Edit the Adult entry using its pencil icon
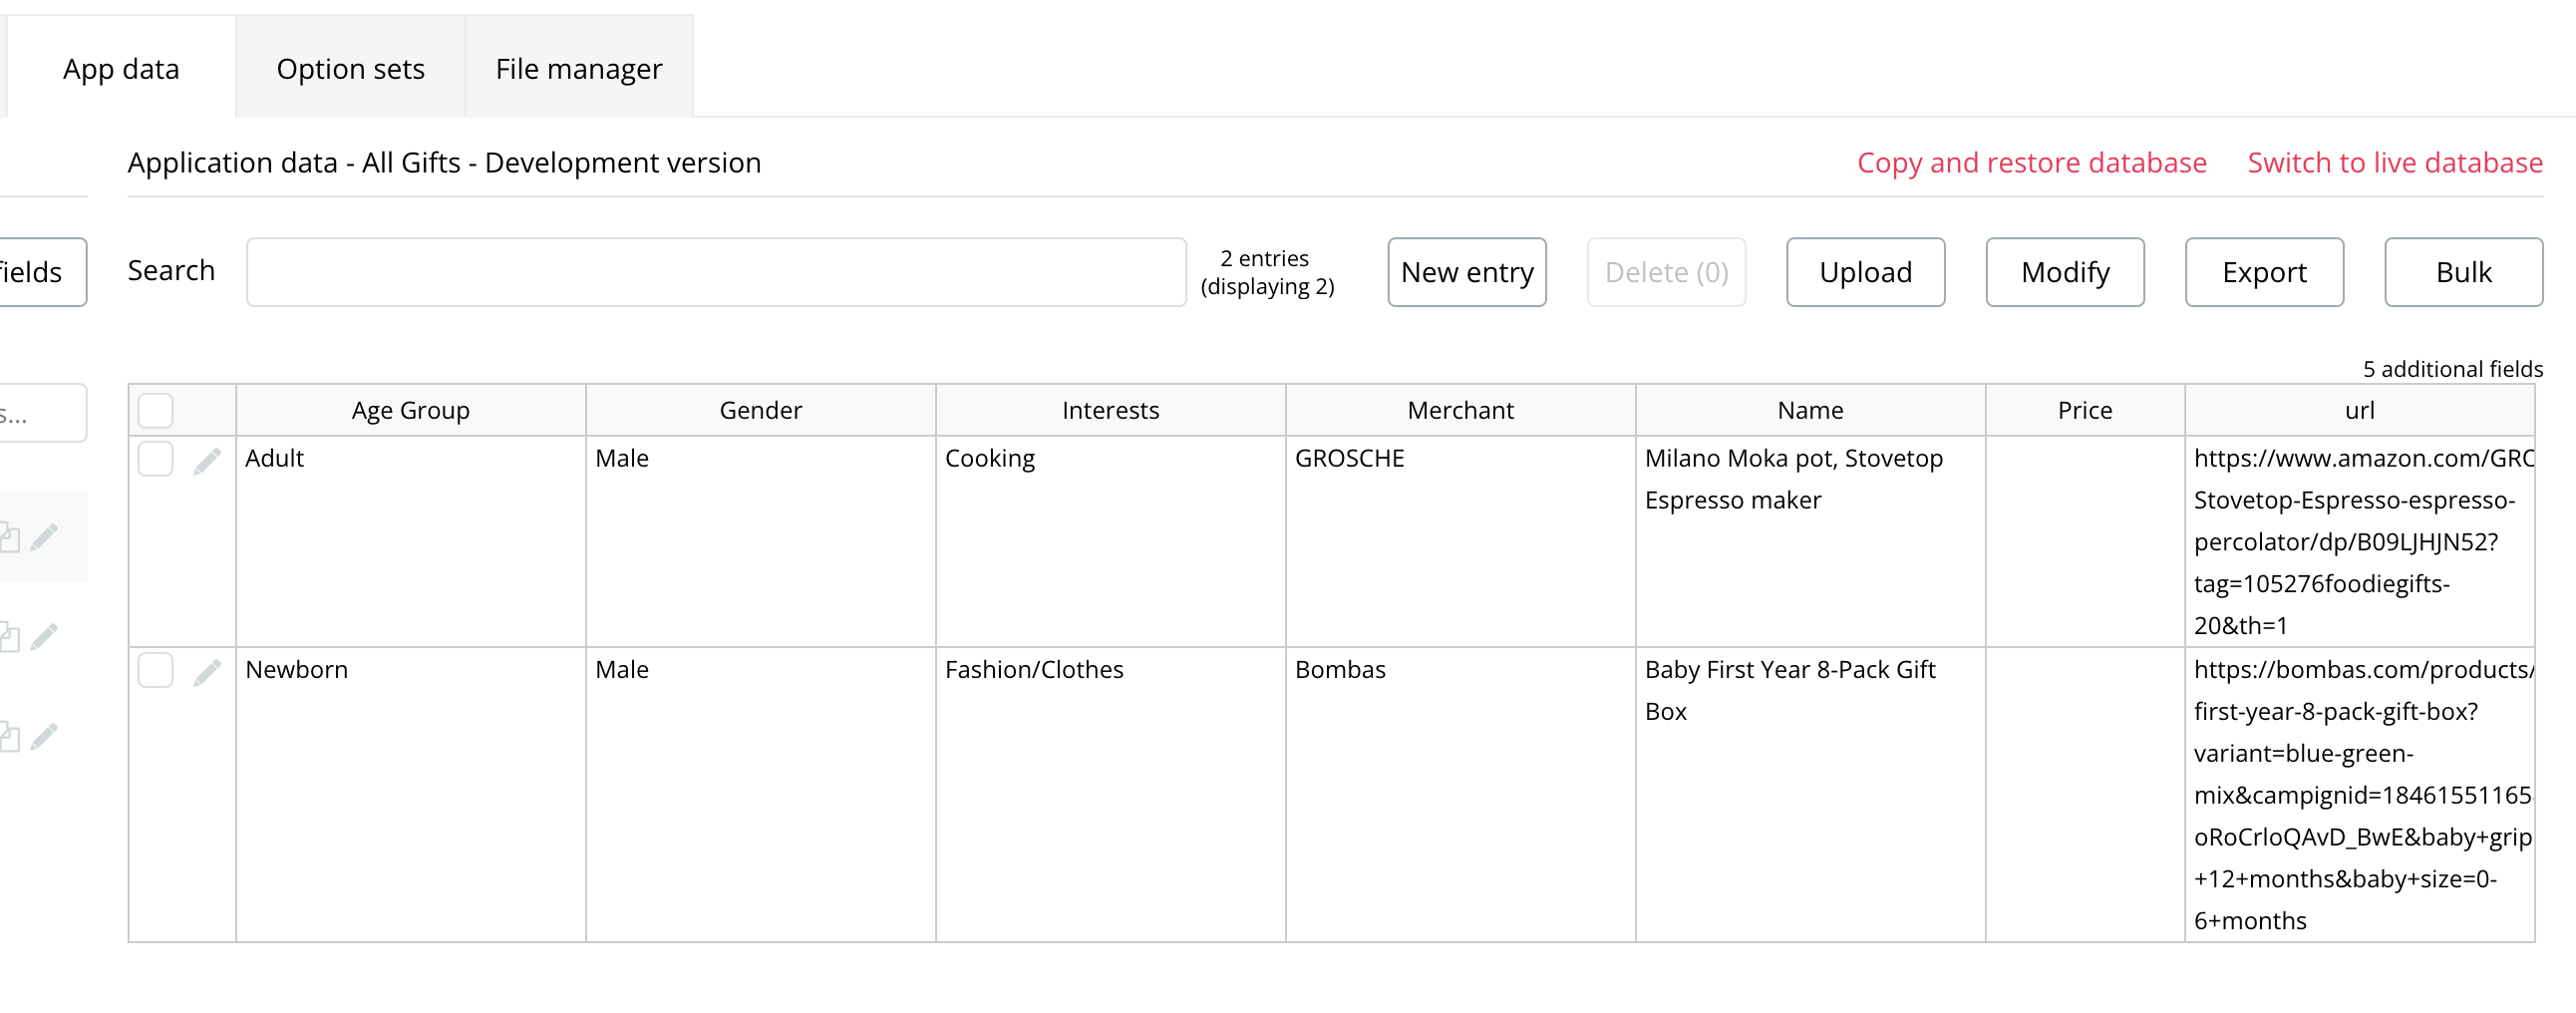2576x1013 pixels. pyautogui.click(x=207, y=459)
